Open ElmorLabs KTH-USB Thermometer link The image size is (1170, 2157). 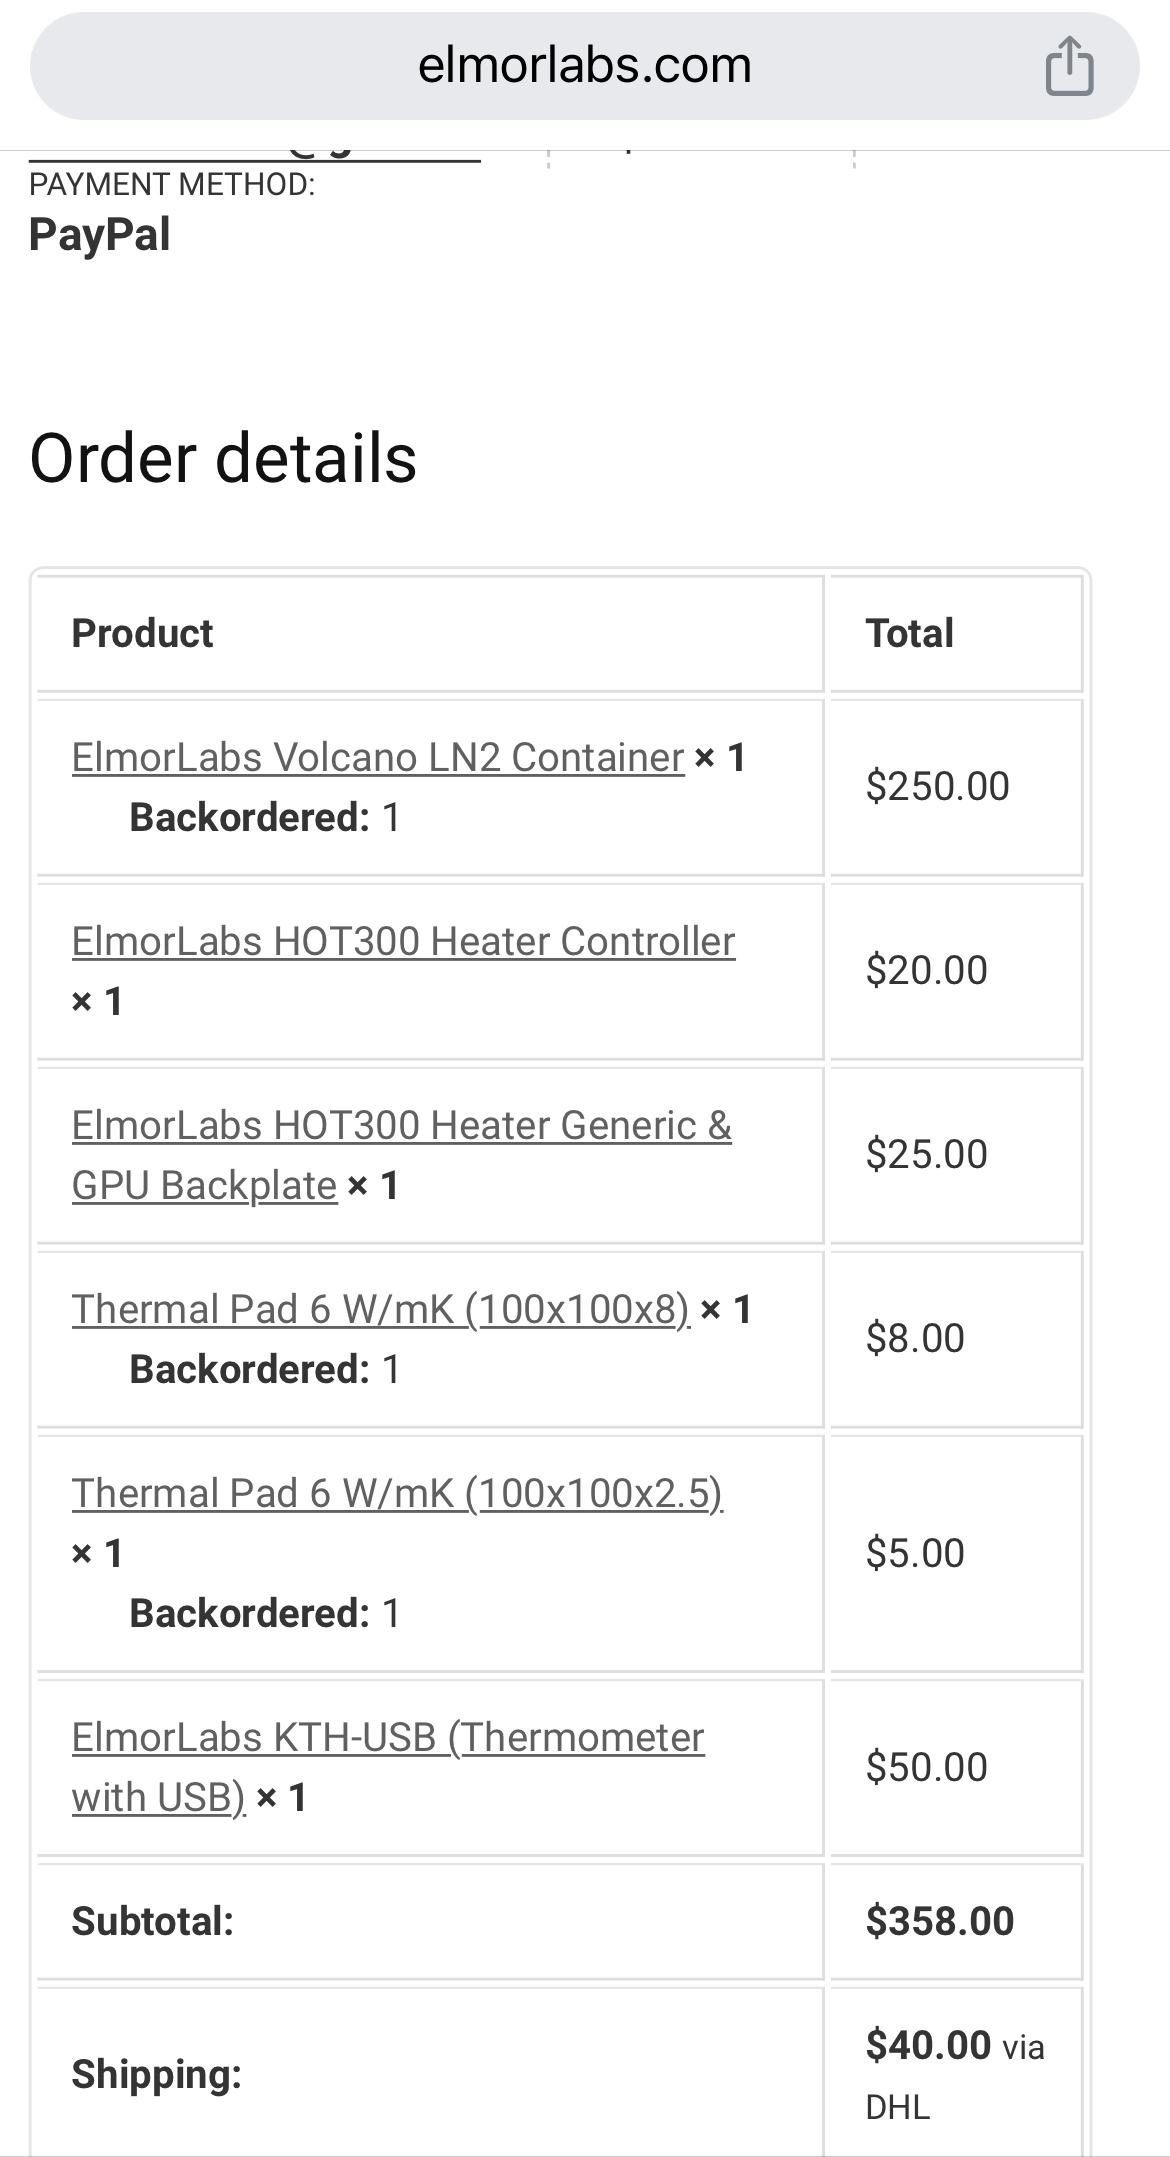[388, 1767]
